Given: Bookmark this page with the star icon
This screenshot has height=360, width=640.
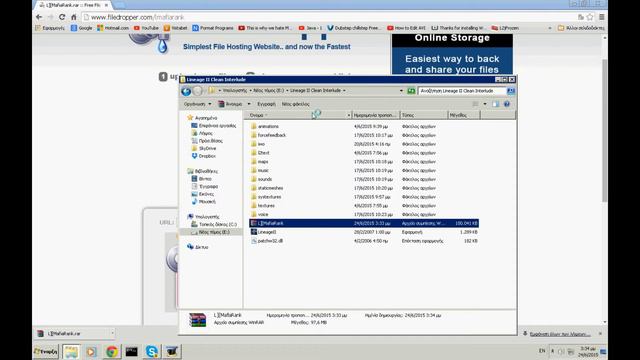Looking at the screenshot, I should 590,17.
